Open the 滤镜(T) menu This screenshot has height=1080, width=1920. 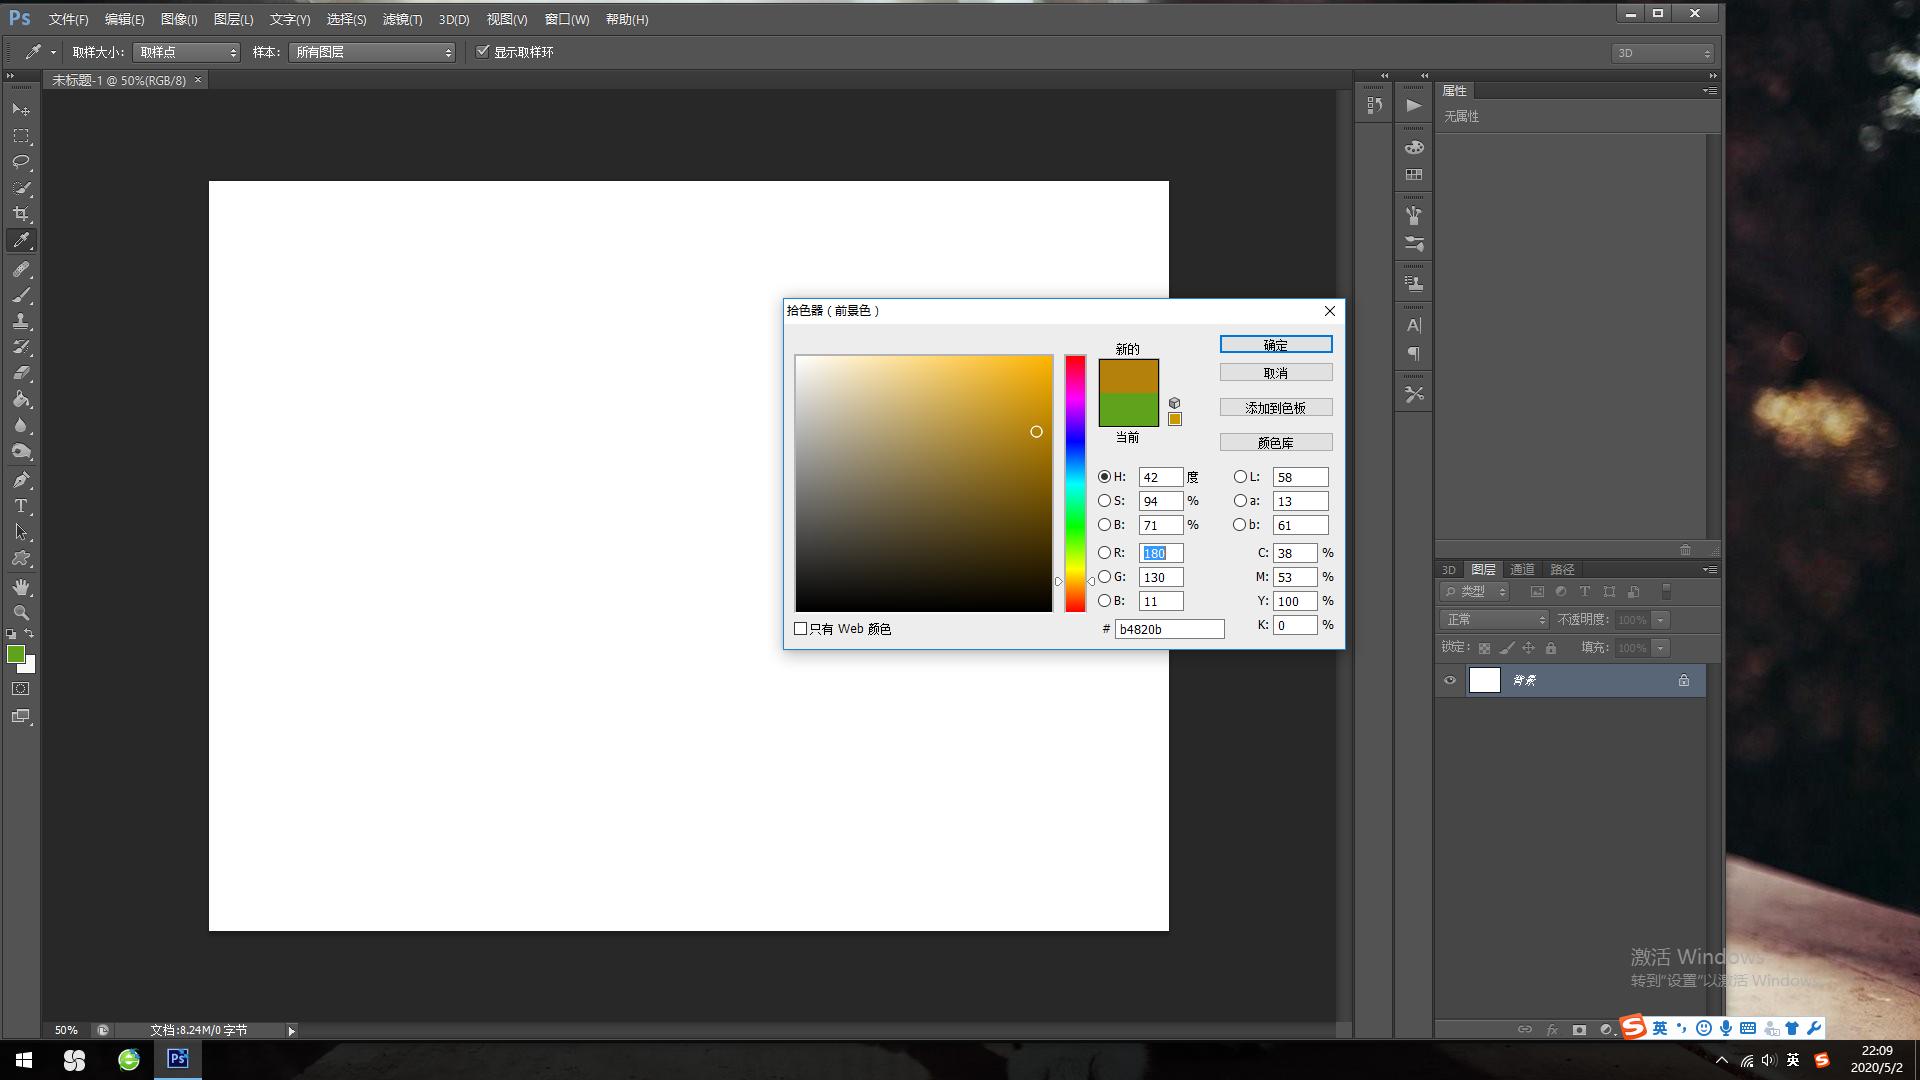coord(402,19)
